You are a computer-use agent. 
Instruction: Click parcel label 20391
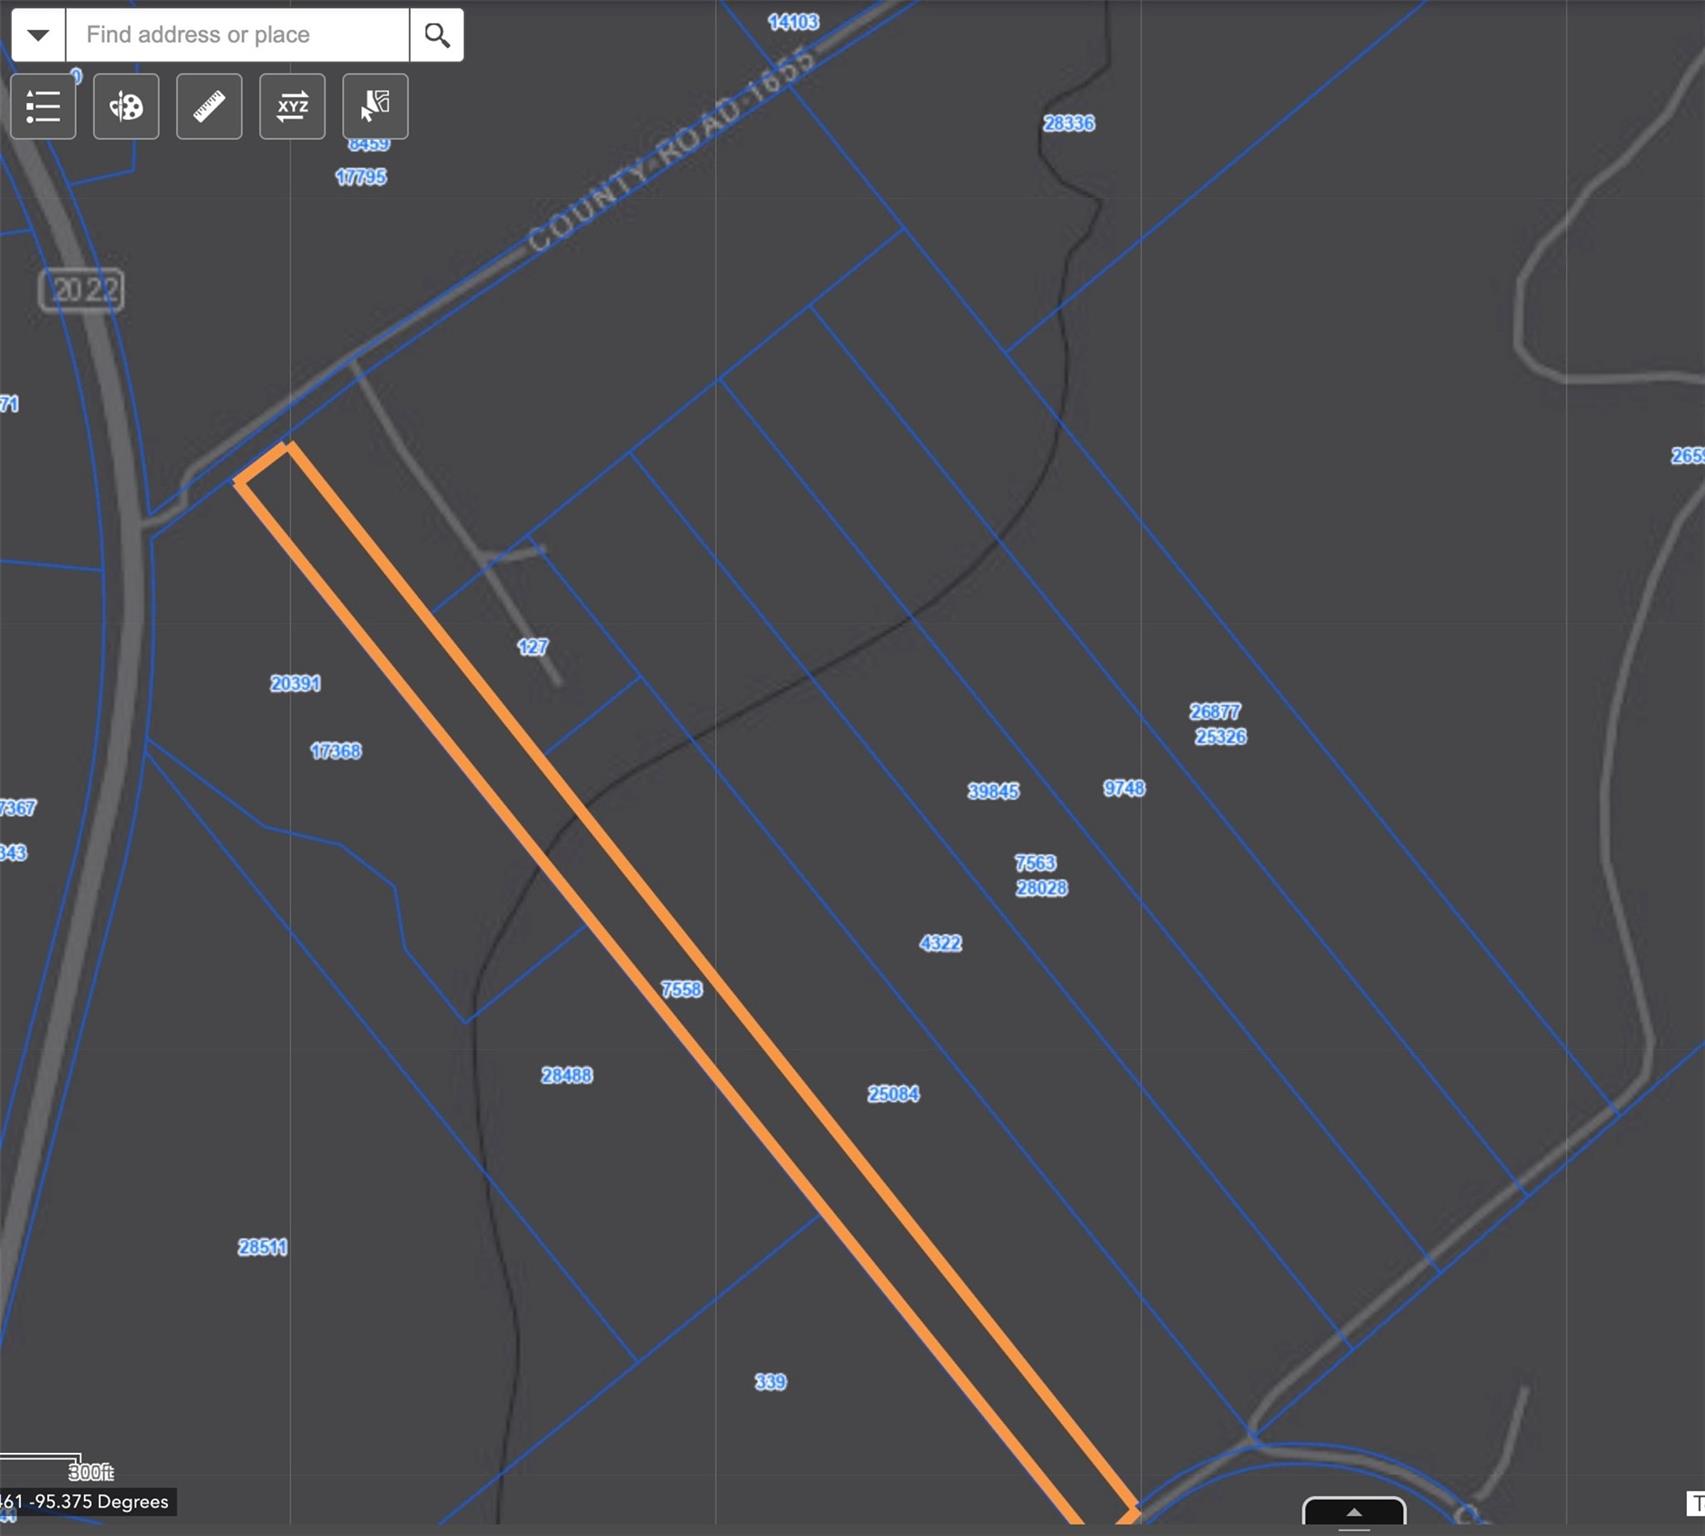click(295, 684)
